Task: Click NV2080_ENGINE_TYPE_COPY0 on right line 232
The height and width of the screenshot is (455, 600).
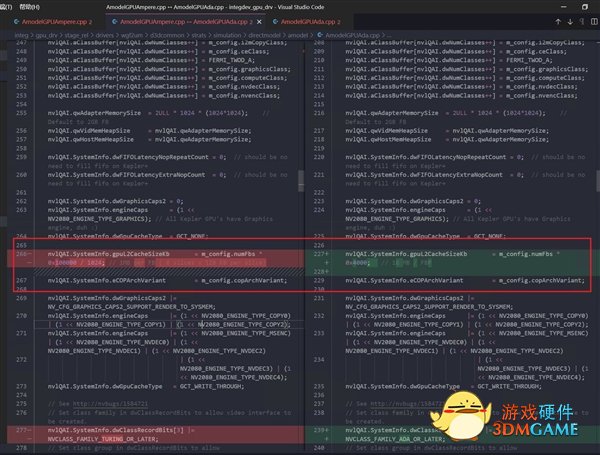Action: pyautogui.click(x=543, y=316)
